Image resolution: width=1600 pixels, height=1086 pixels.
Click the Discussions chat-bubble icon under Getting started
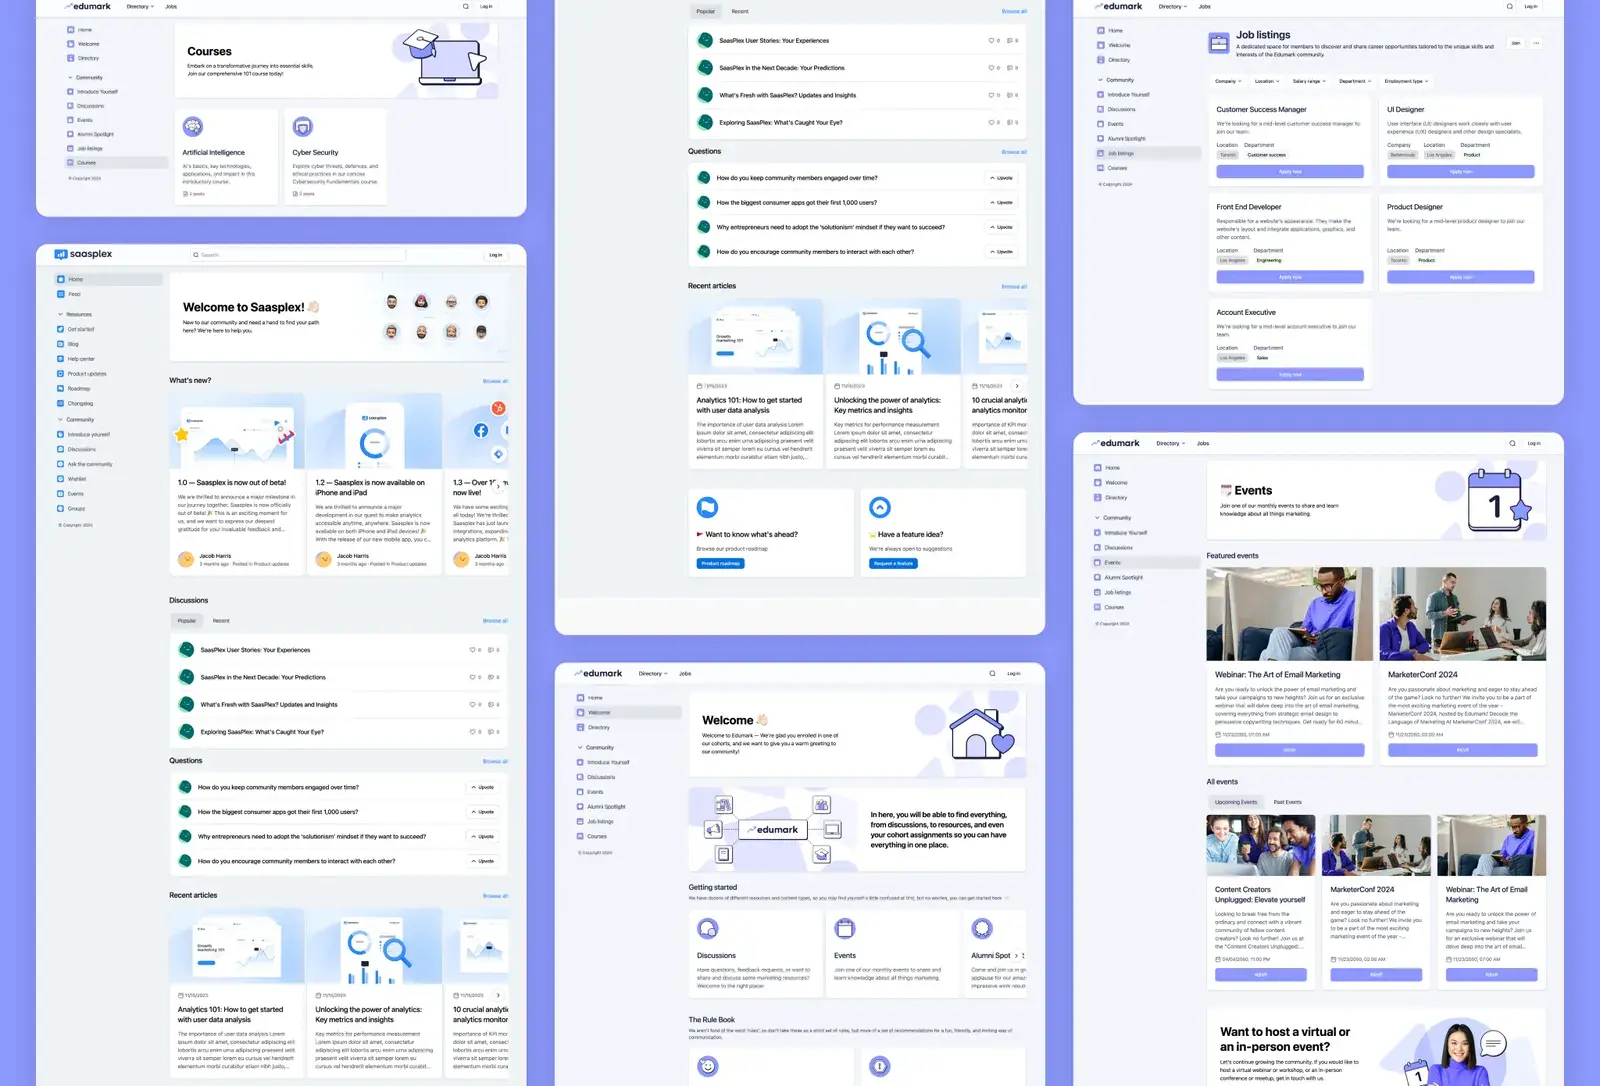click(x=708, y=928)
